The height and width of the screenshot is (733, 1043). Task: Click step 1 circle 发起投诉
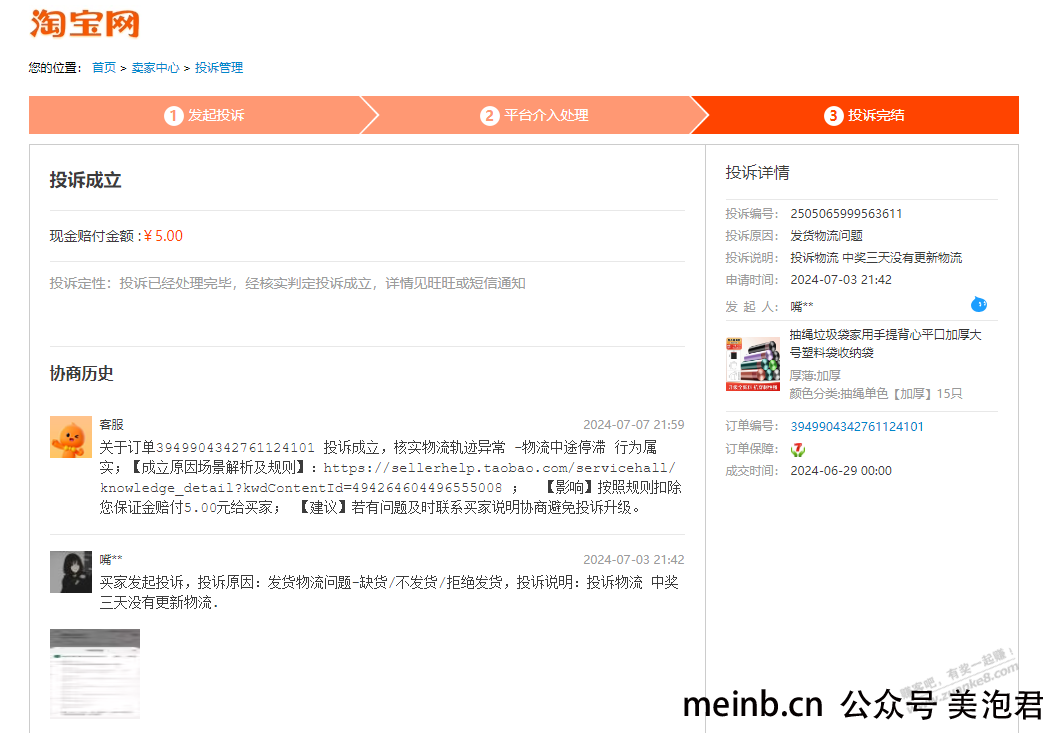coord(174,116)
